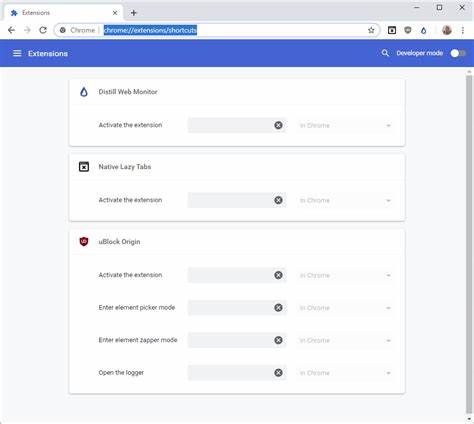Minimize the Chrome window
The image size is (474, 424).
(x=417, y=7)
